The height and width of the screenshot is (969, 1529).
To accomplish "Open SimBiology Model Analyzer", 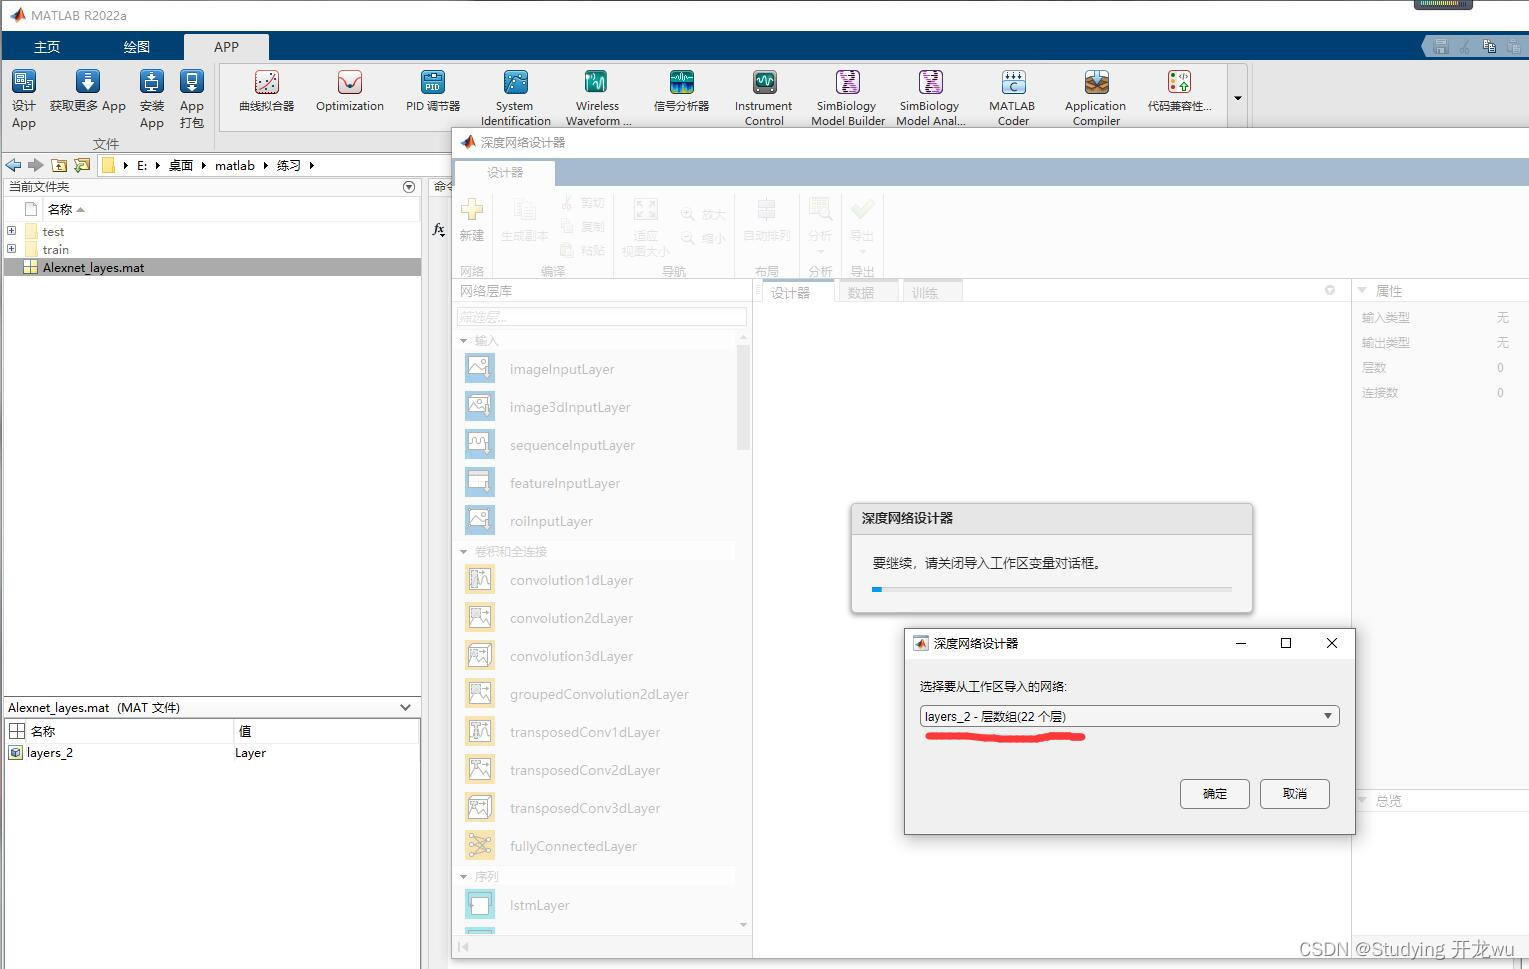I will (930, 98).
